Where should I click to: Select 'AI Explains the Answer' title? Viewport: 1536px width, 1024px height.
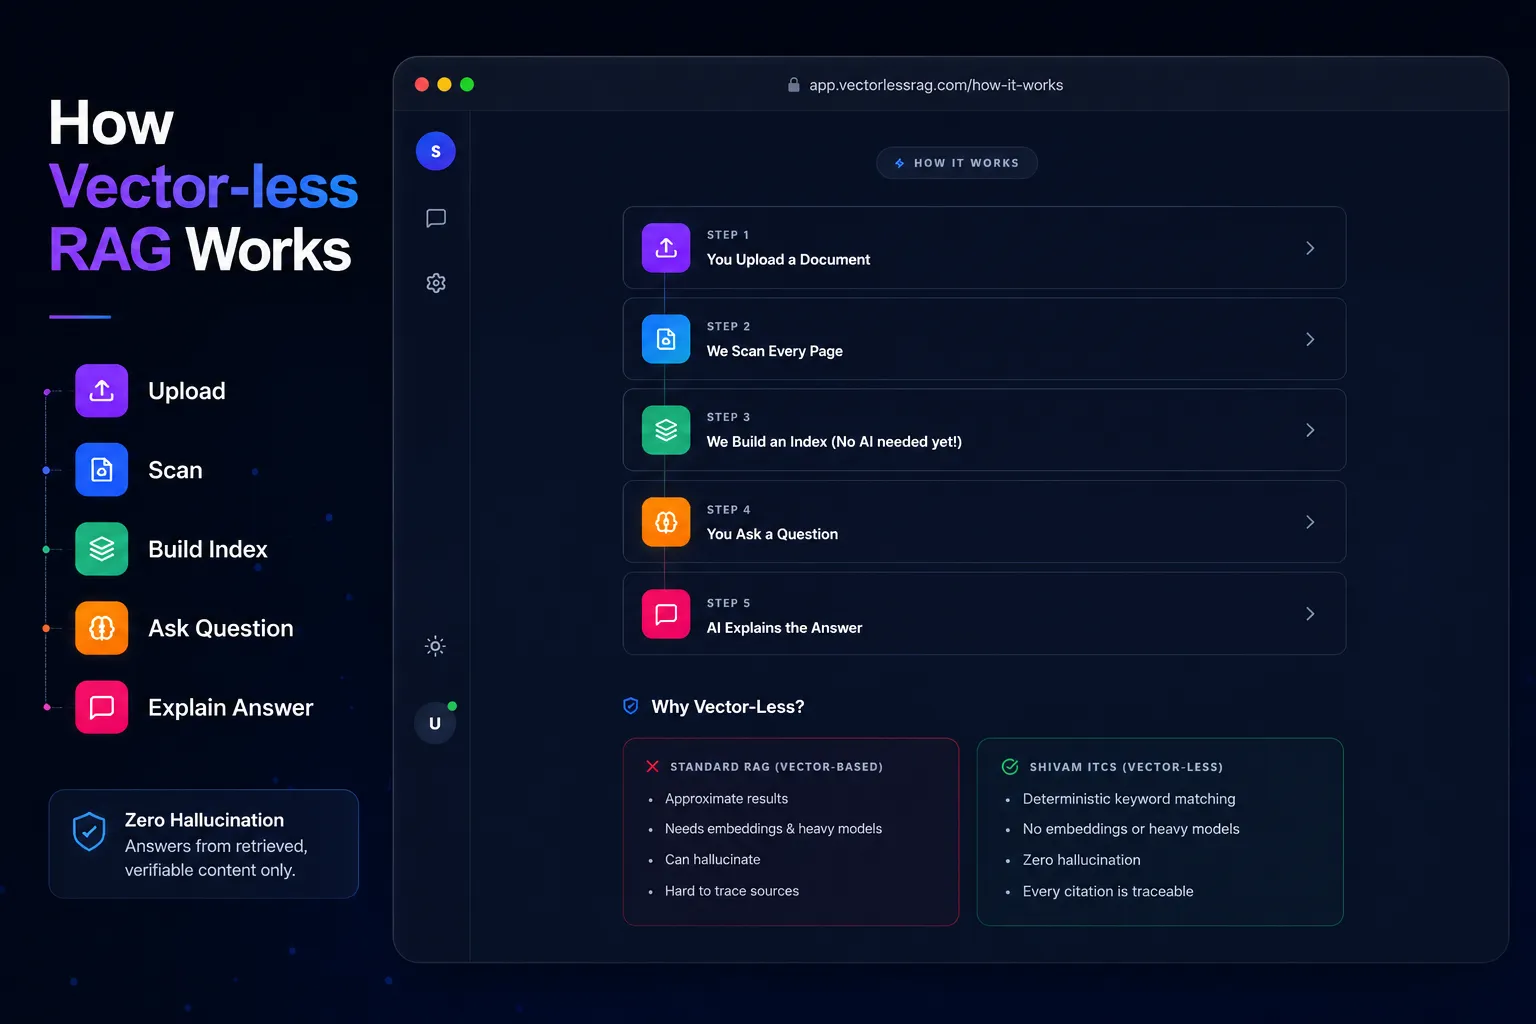784,628
